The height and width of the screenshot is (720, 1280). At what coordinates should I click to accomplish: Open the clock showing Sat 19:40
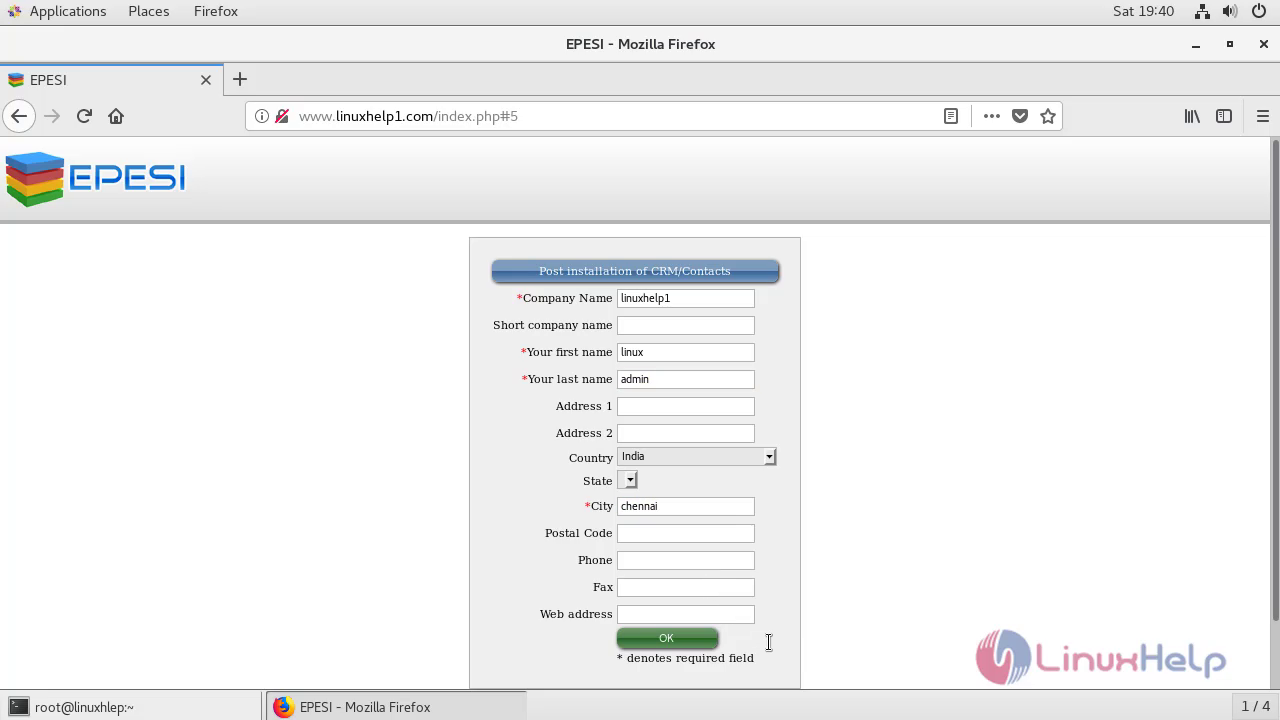point(1143,11)
